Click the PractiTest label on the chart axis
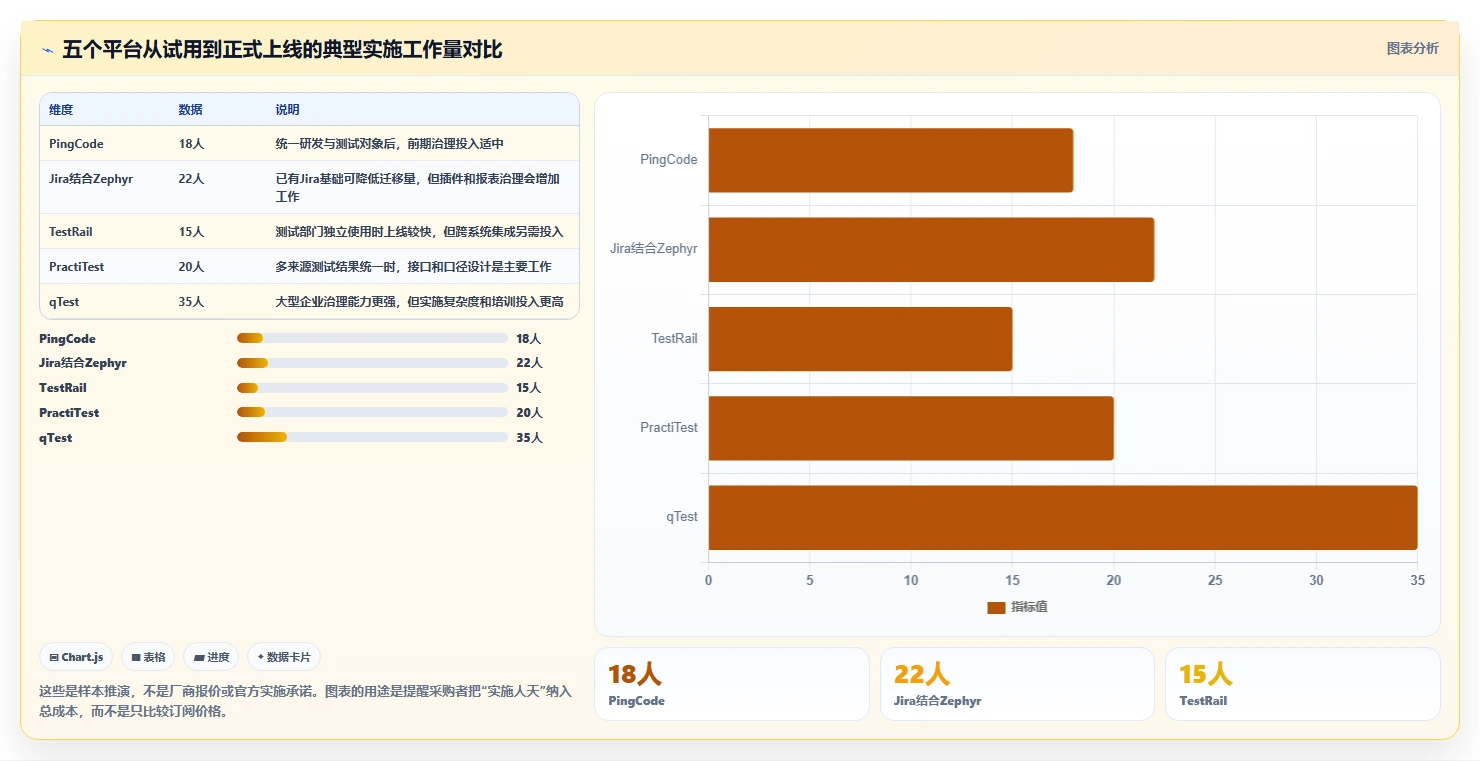The height and width of the screenshot is (761, 1480). 669,428
